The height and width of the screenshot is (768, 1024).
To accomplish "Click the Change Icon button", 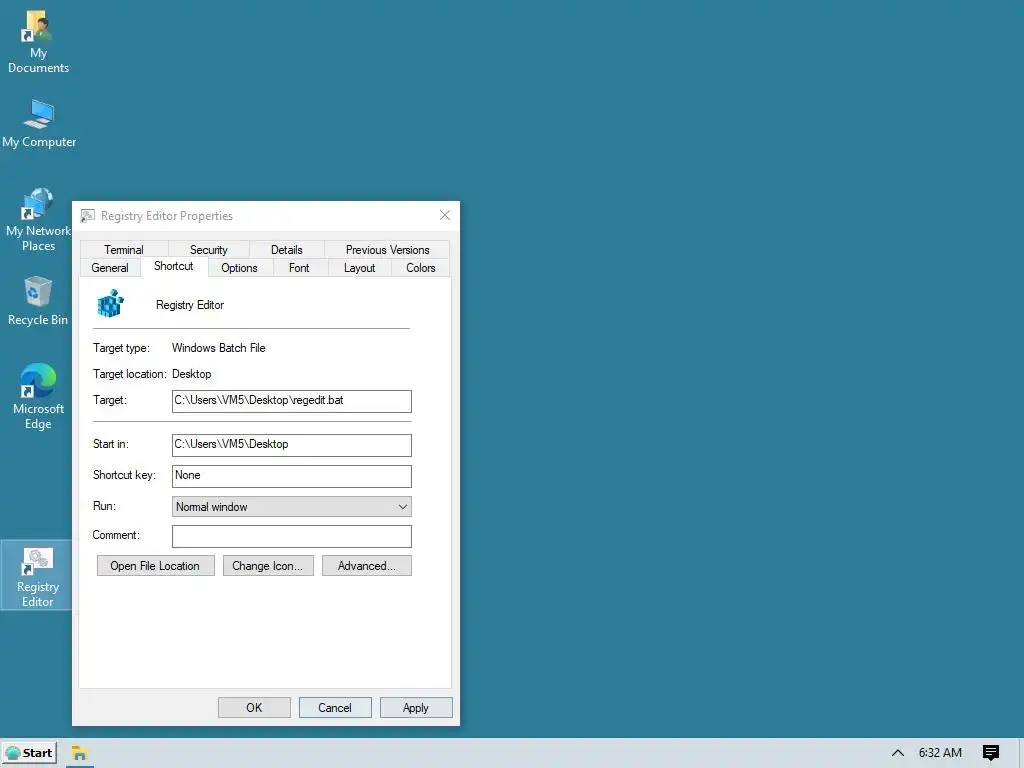I will click(x=268, y=566).
